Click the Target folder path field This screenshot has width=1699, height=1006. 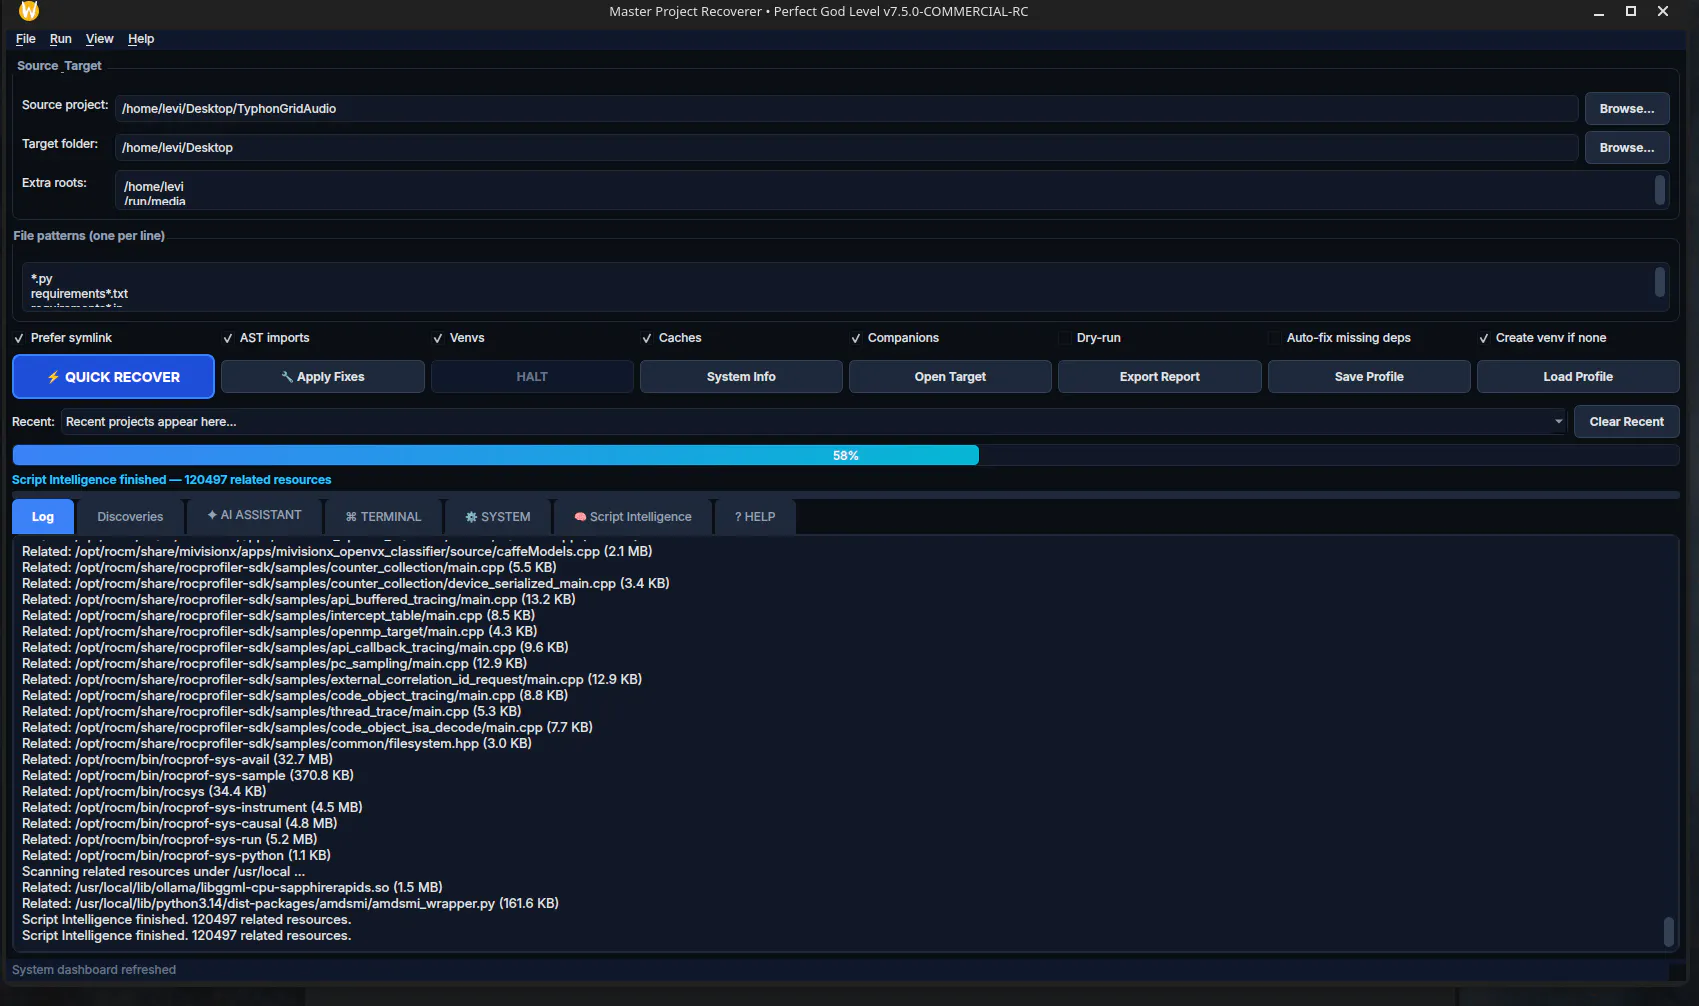[847, 148]
